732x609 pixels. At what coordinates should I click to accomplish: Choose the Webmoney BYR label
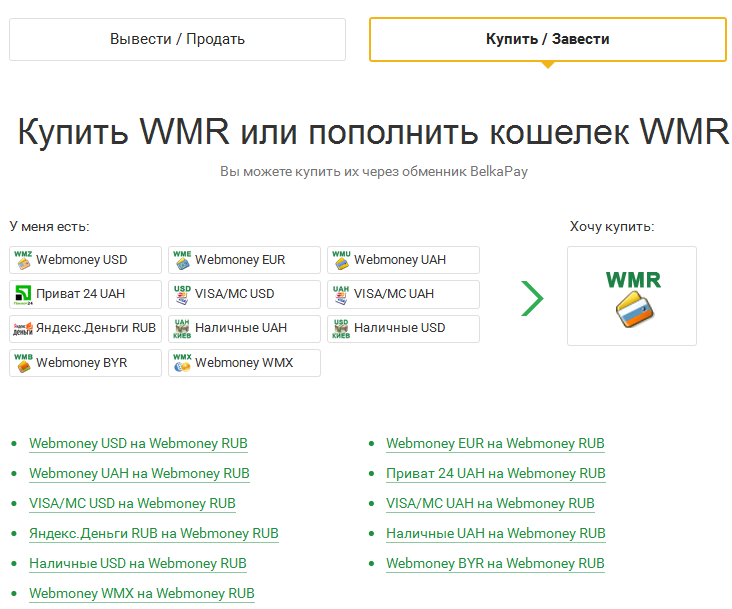[82, 363]
